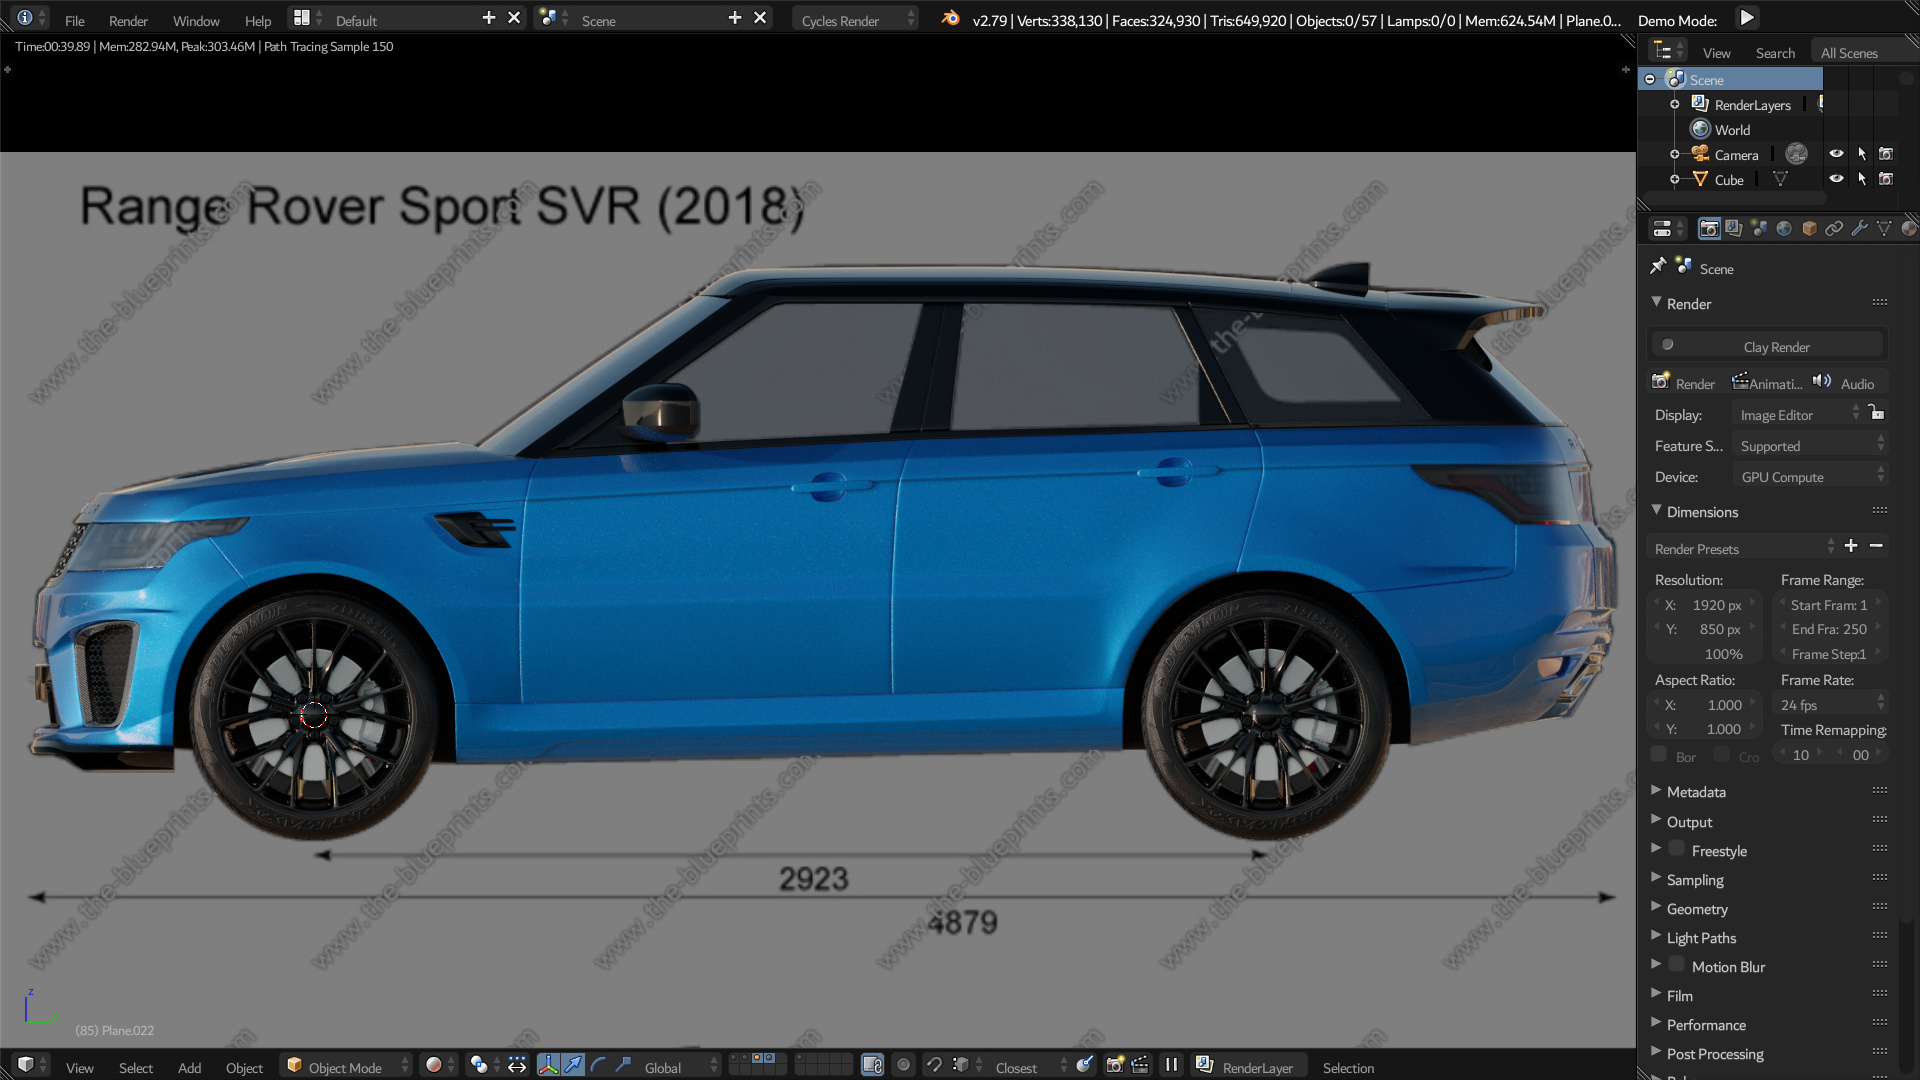
Task: Click the Blender logo icon
Action: [950, 18]
